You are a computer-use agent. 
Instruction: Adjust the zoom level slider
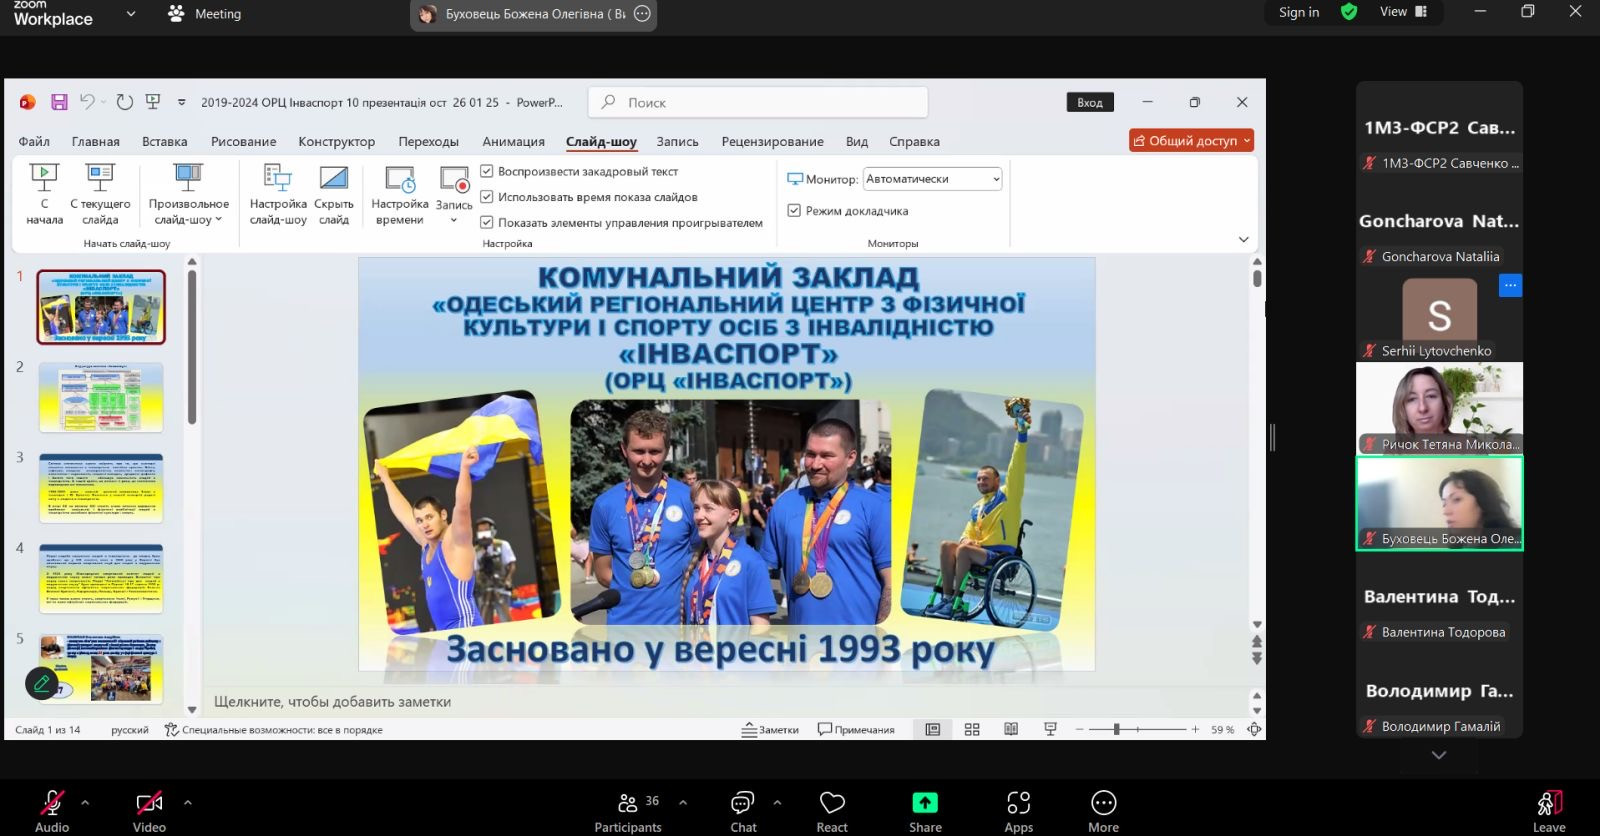[x=1116, y=730]
